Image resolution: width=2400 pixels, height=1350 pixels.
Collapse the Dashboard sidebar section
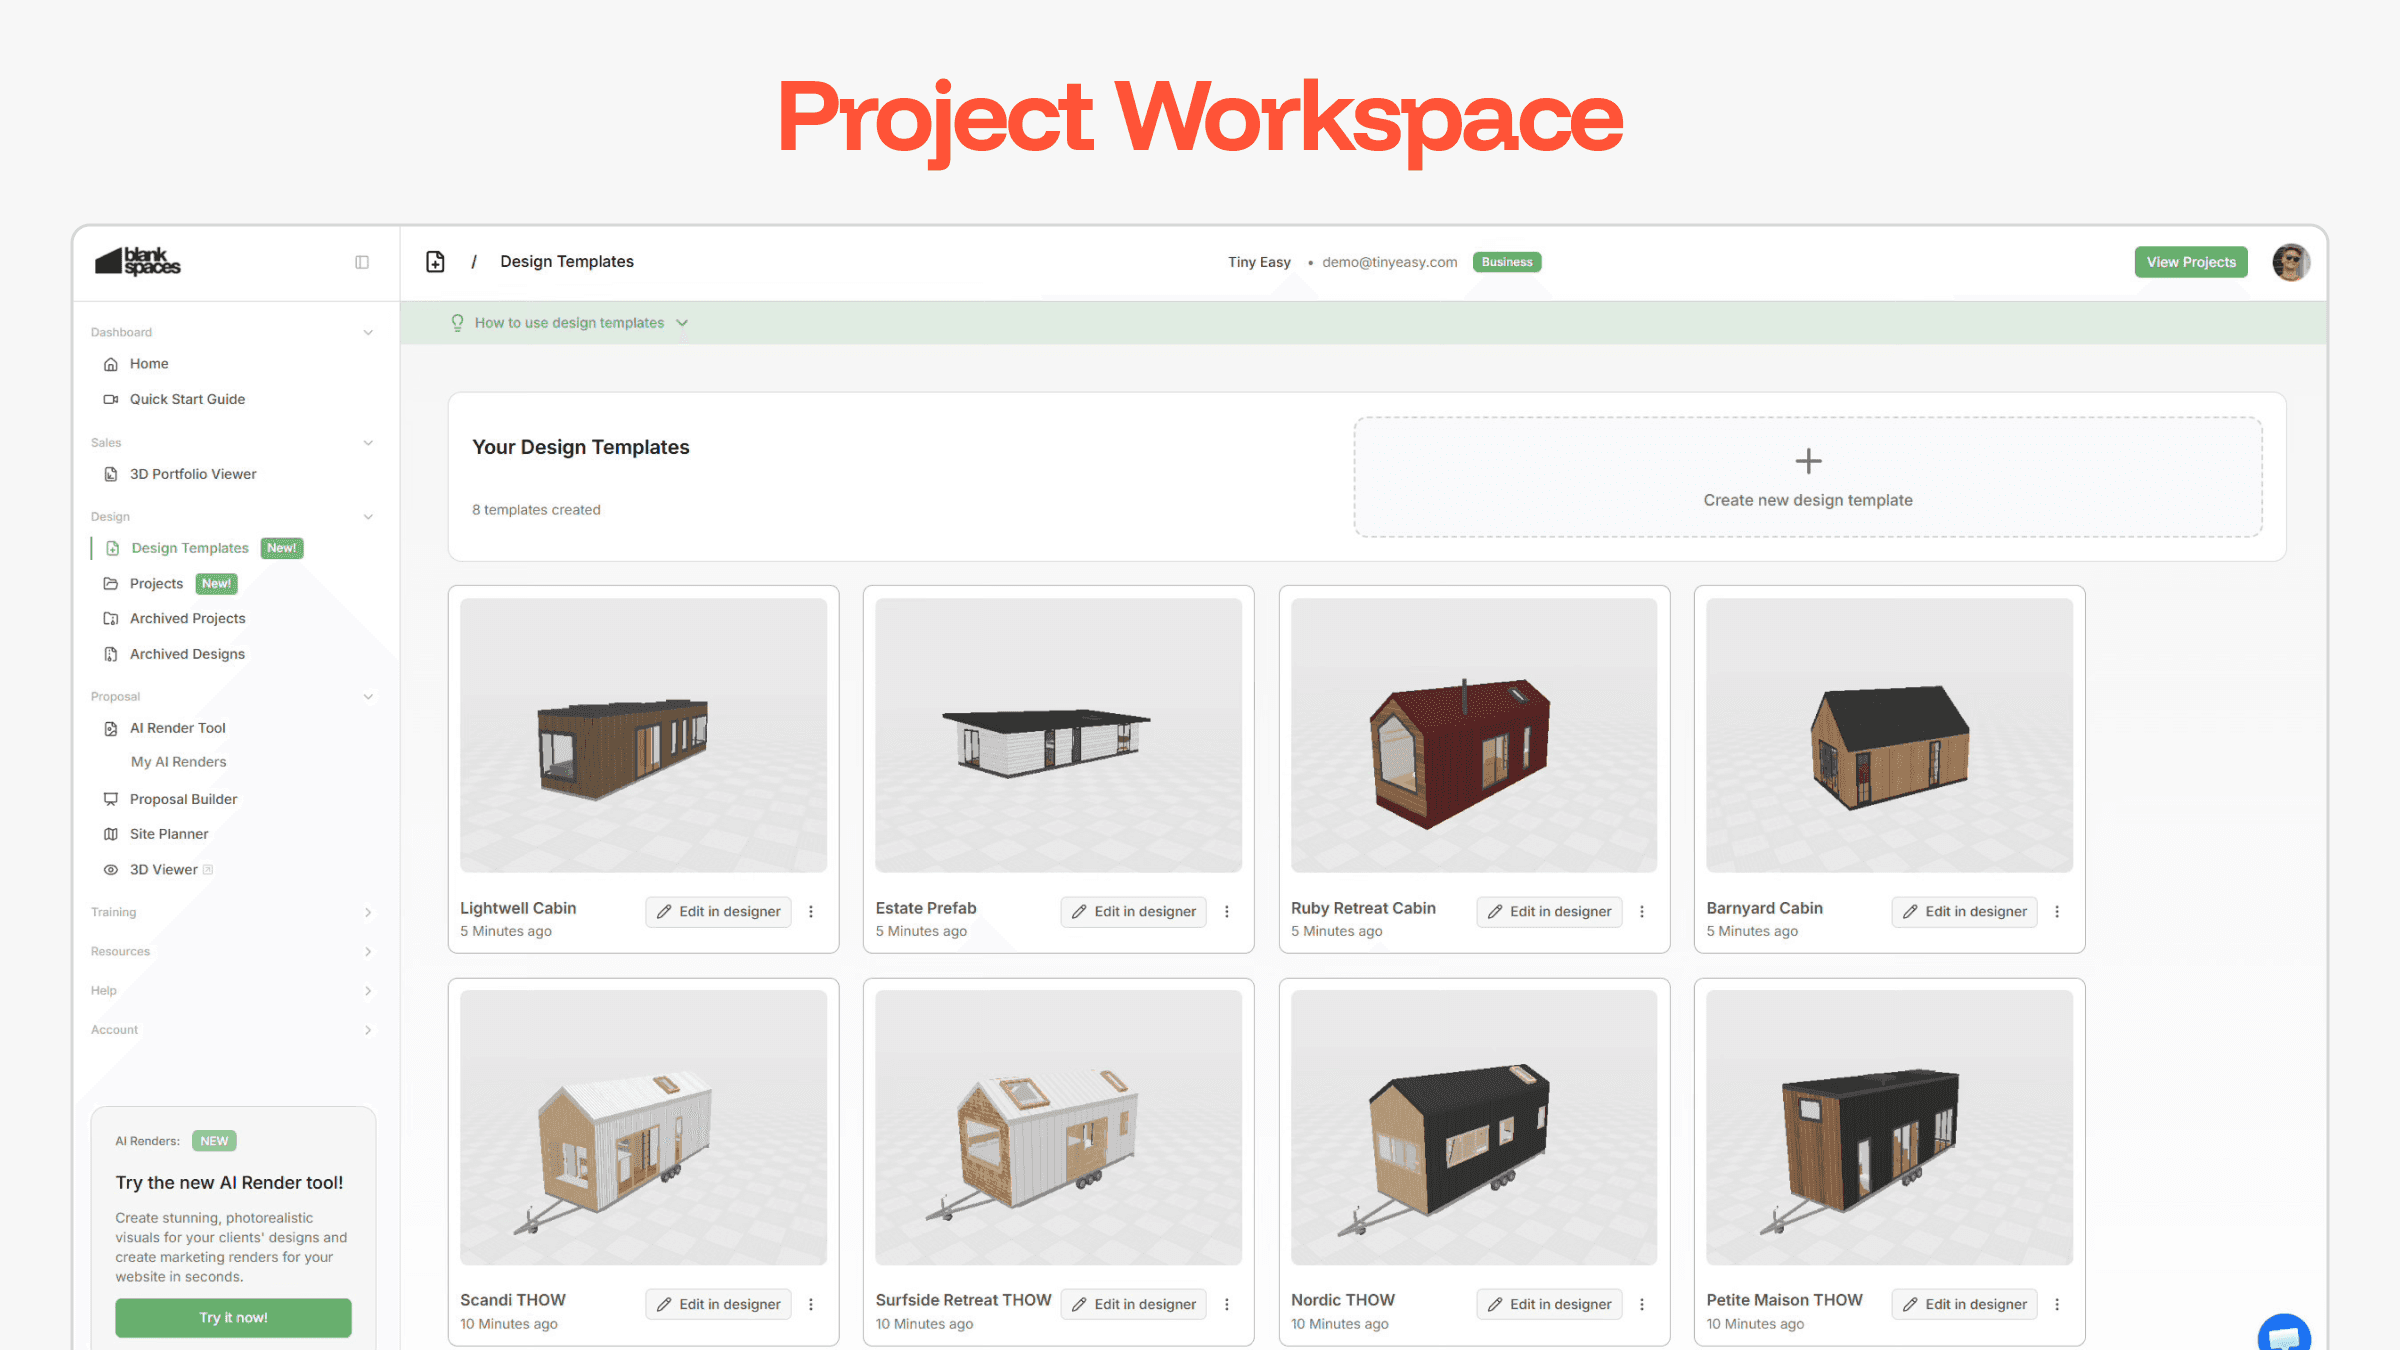[368, 333]
